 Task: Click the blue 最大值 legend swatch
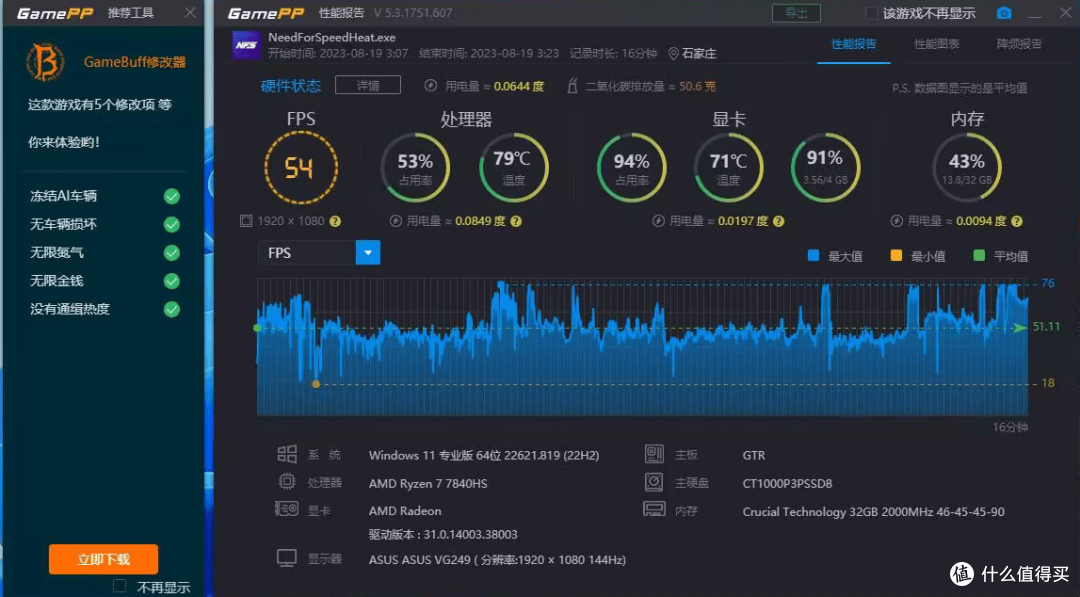click(813, 255)
